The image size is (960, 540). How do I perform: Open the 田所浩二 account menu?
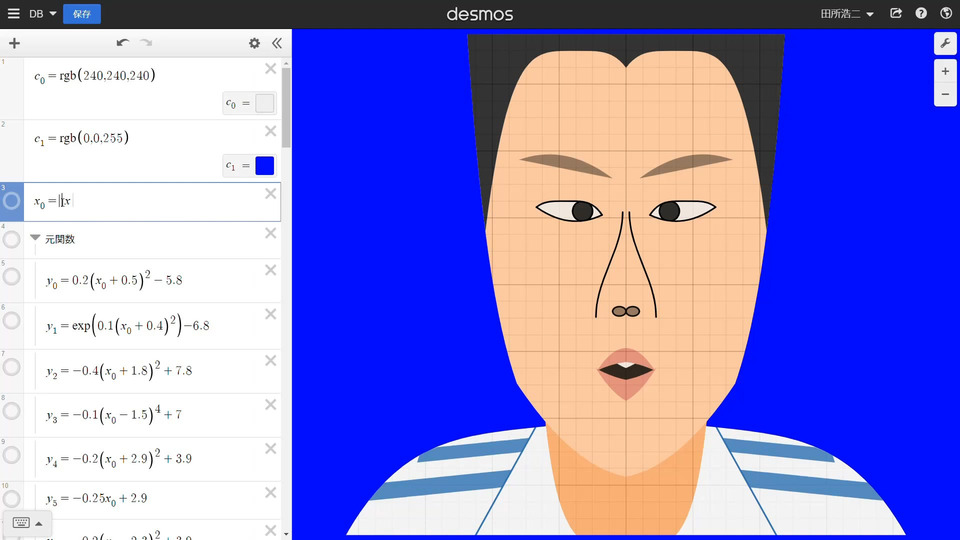[847, 14]
